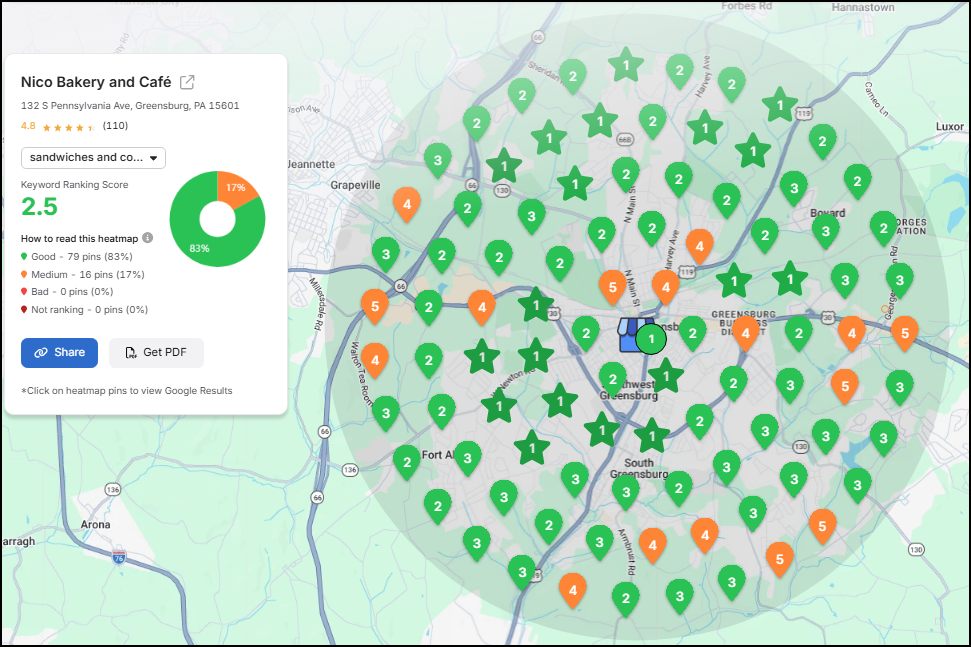Click the heatmap pins note text
971x647 pixels.
[x=127, y=391]
